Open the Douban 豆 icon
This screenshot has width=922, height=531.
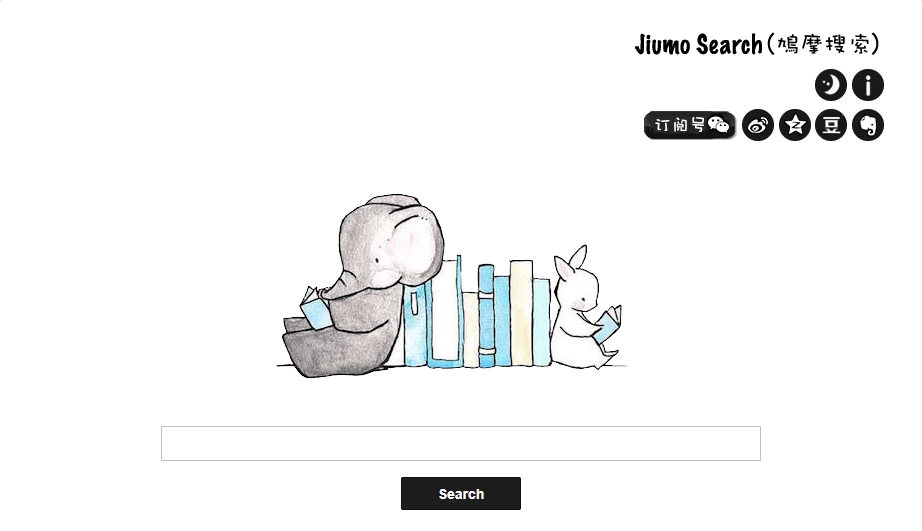831,125
